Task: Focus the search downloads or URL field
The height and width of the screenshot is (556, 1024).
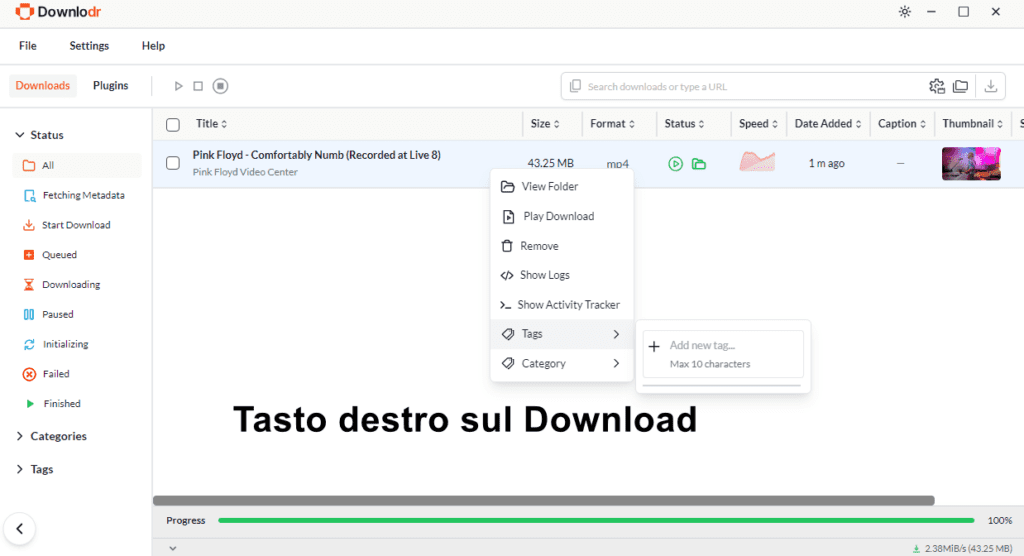Action: (751, 86)
